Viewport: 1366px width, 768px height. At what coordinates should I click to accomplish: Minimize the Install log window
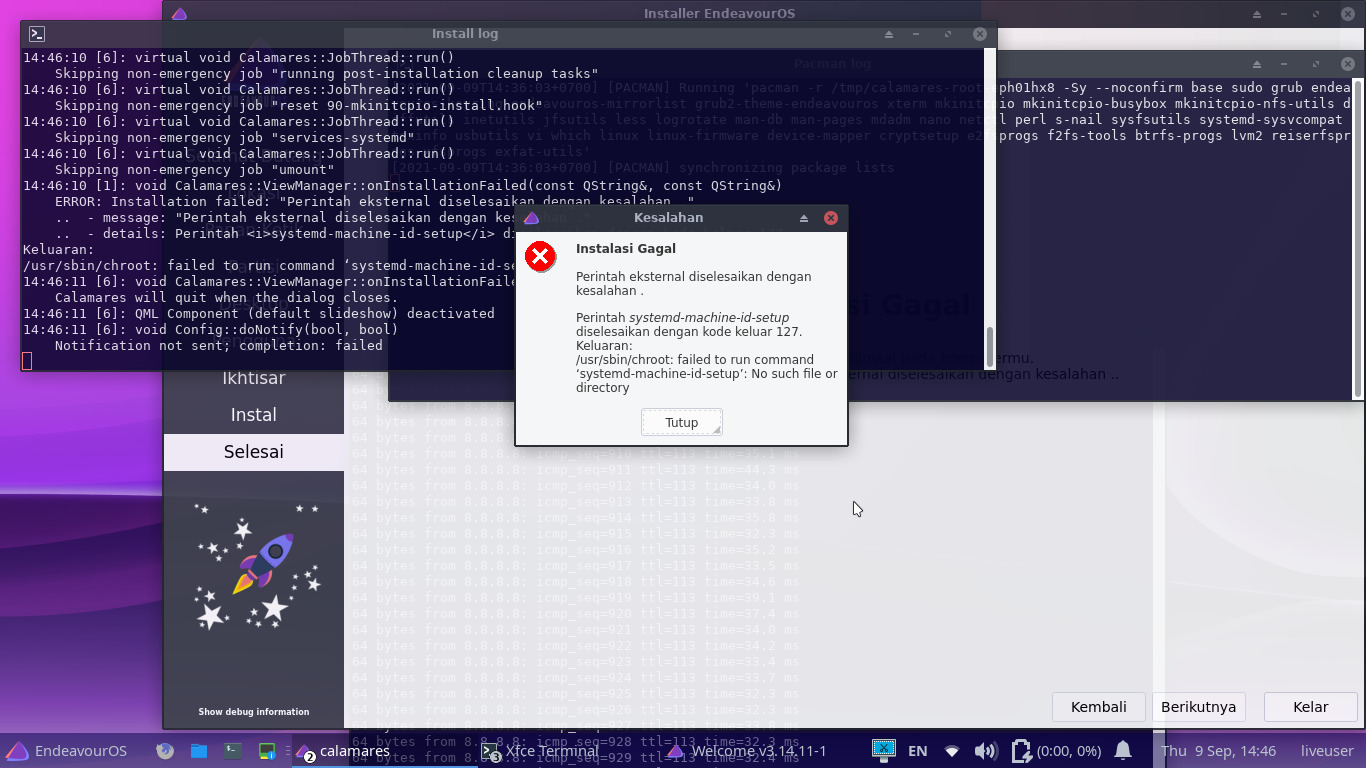(918, 34)
